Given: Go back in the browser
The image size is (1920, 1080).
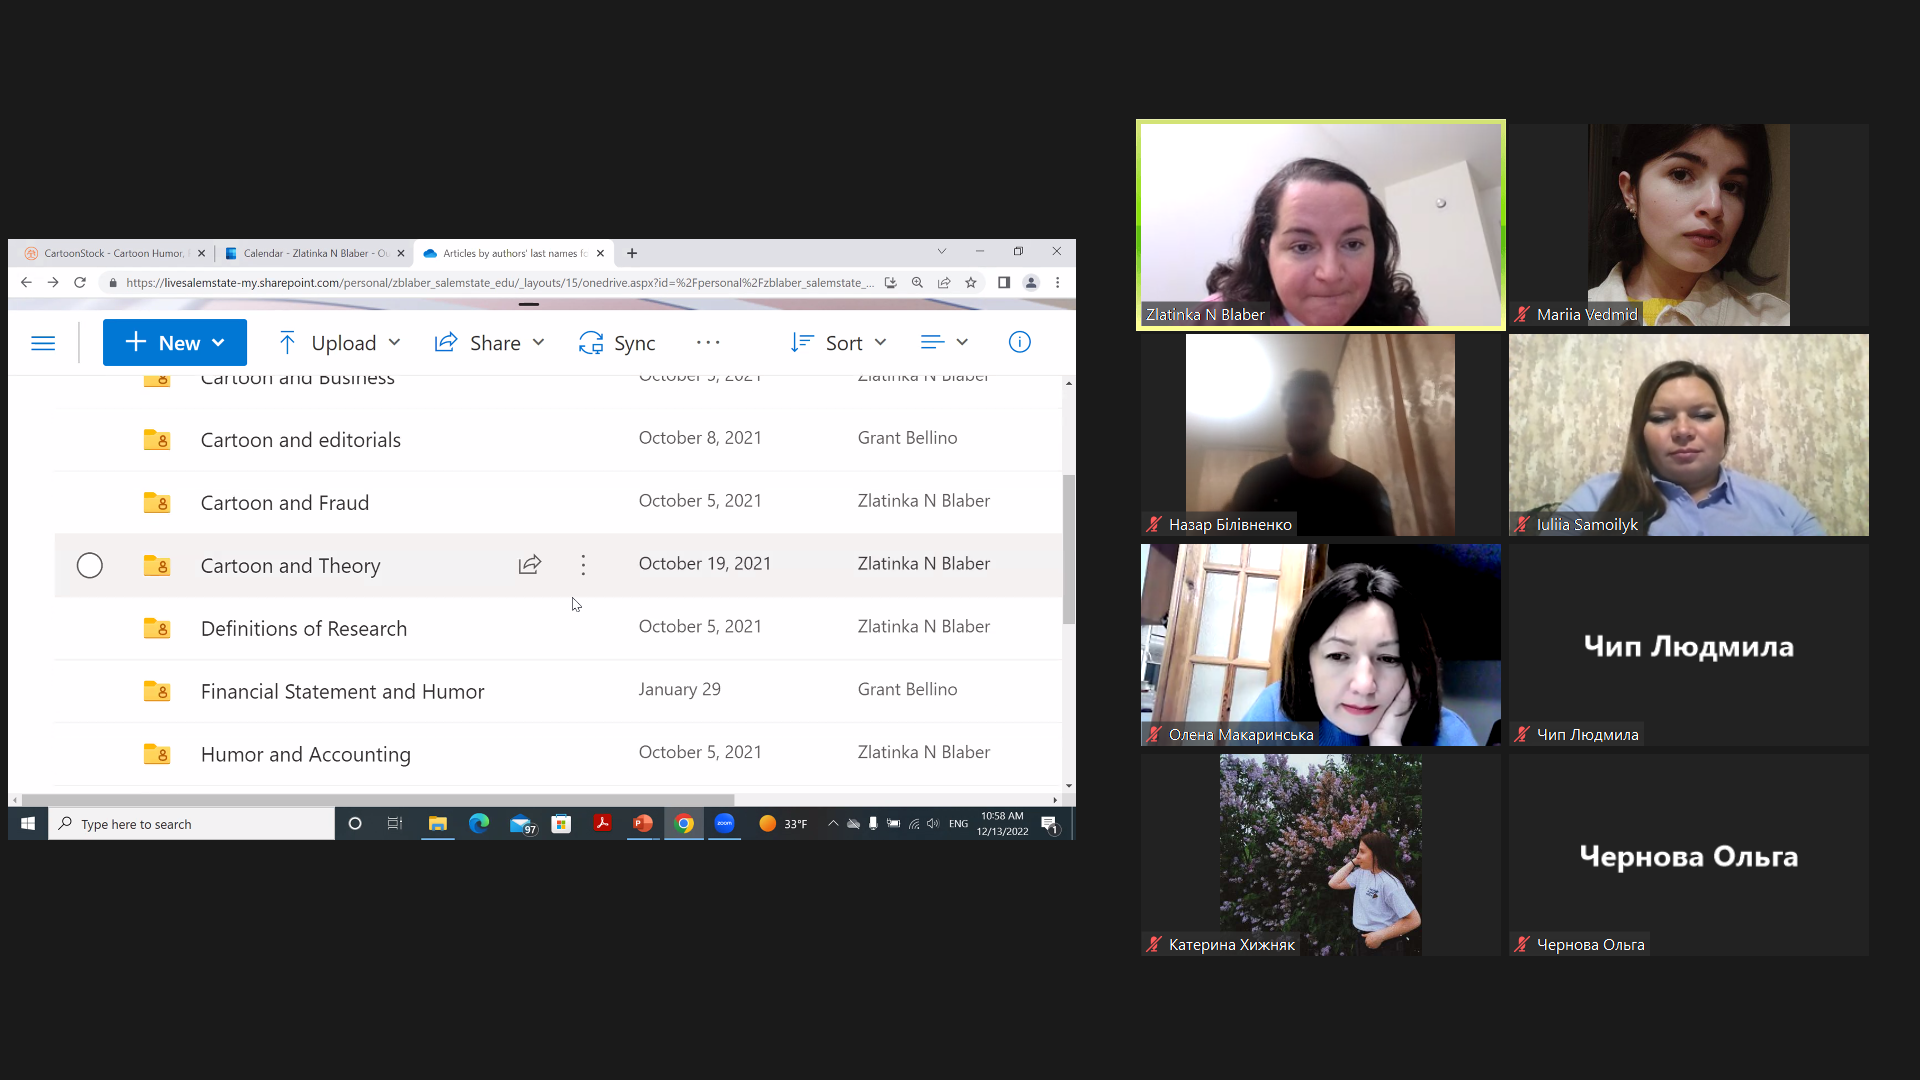Looking at the screenshot, I should 26,283.
